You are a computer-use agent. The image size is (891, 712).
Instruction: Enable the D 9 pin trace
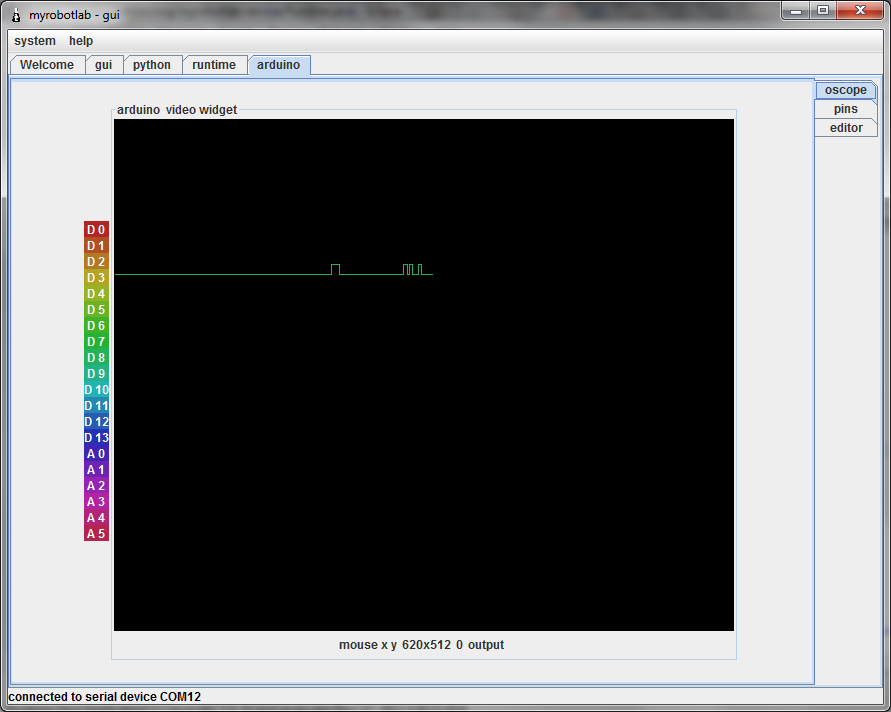96,373
